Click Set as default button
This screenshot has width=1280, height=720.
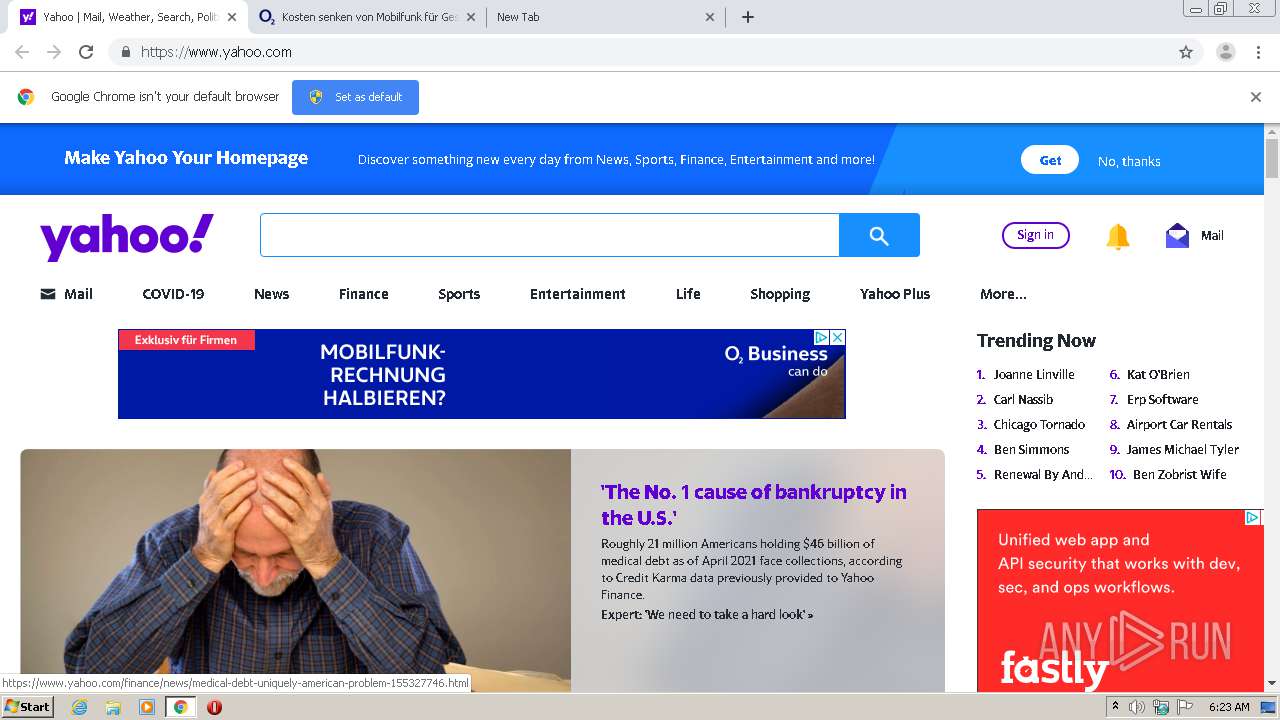(x=355, y=97)
